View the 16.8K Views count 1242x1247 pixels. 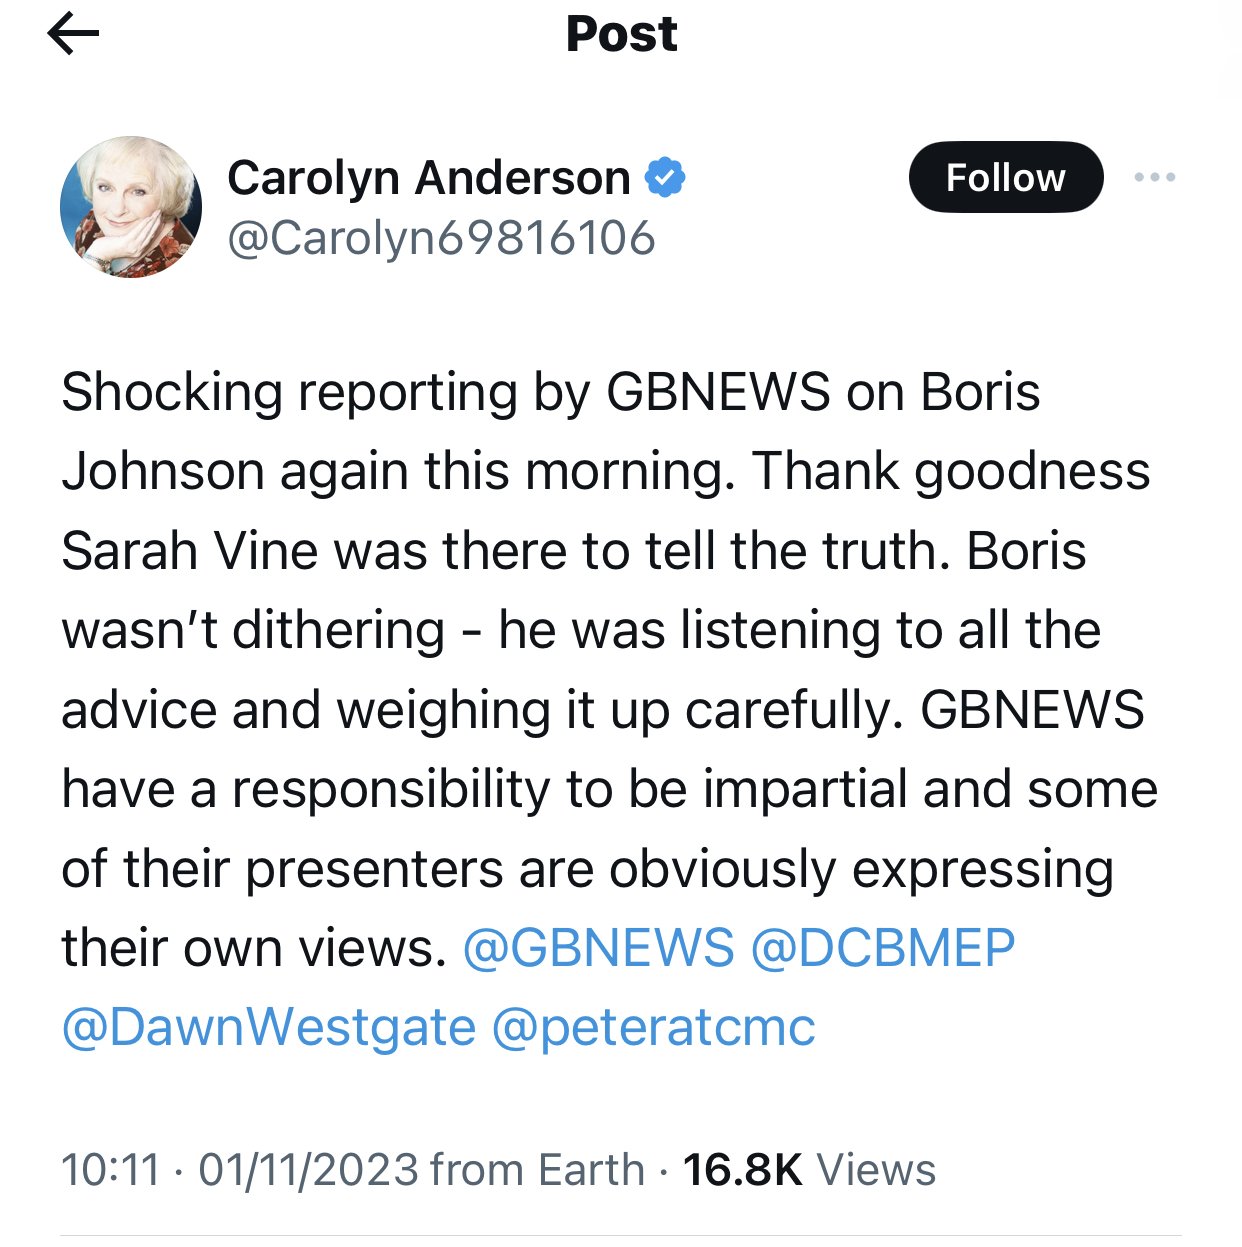(808, 1170)
